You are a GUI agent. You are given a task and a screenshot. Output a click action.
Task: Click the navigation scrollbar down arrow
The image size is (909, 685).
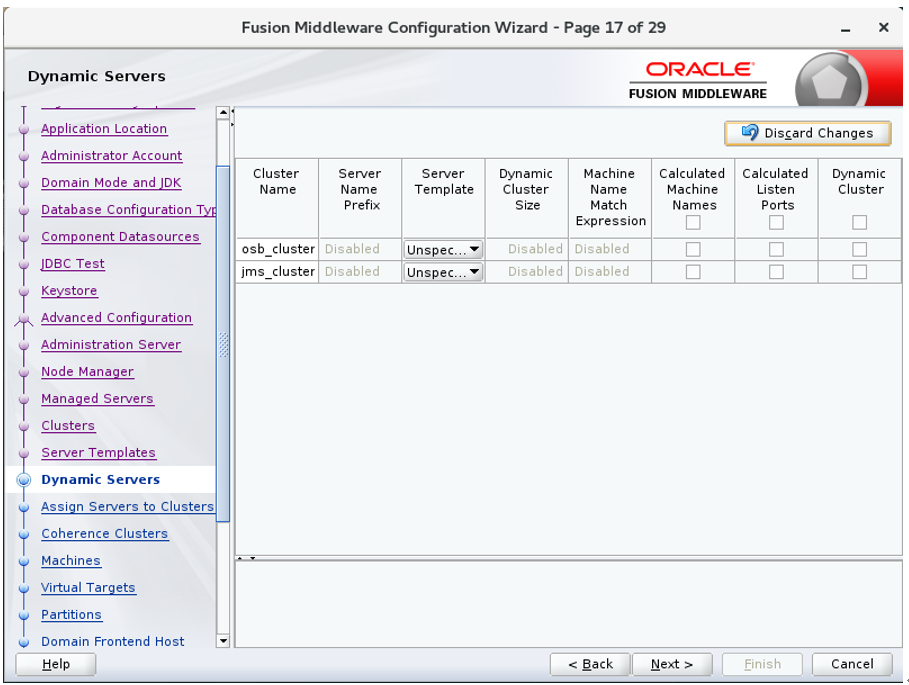pyautogui.click(x=223, y=641)
